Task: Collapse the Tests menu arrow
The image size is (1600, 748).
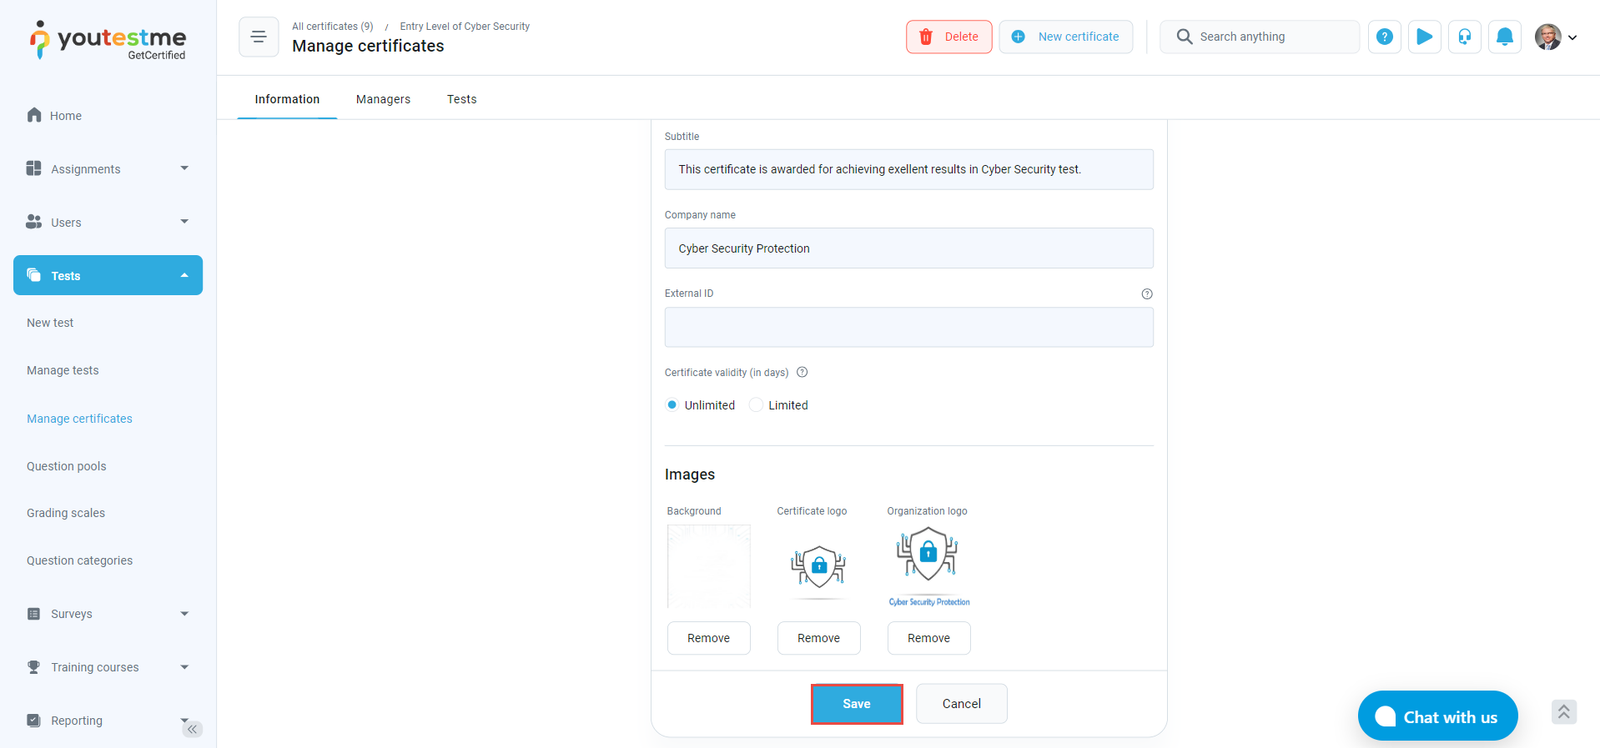Action: click(184, 275)
